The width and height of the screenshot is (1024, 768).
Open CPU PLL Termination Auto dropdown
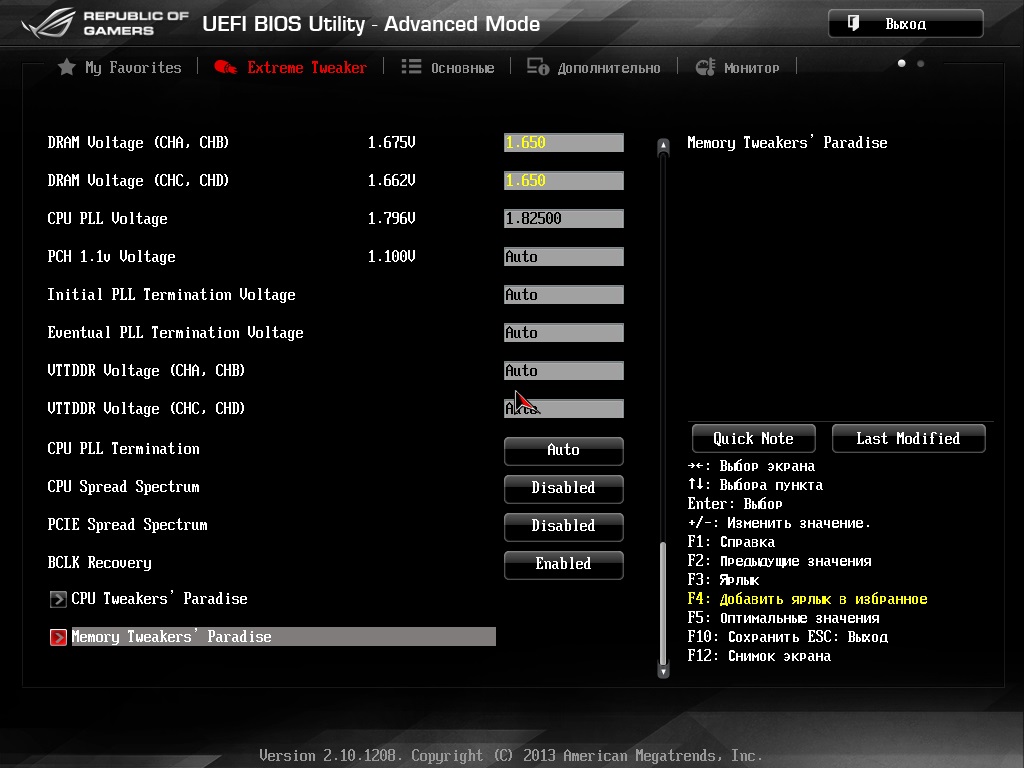tap(564, 450)
